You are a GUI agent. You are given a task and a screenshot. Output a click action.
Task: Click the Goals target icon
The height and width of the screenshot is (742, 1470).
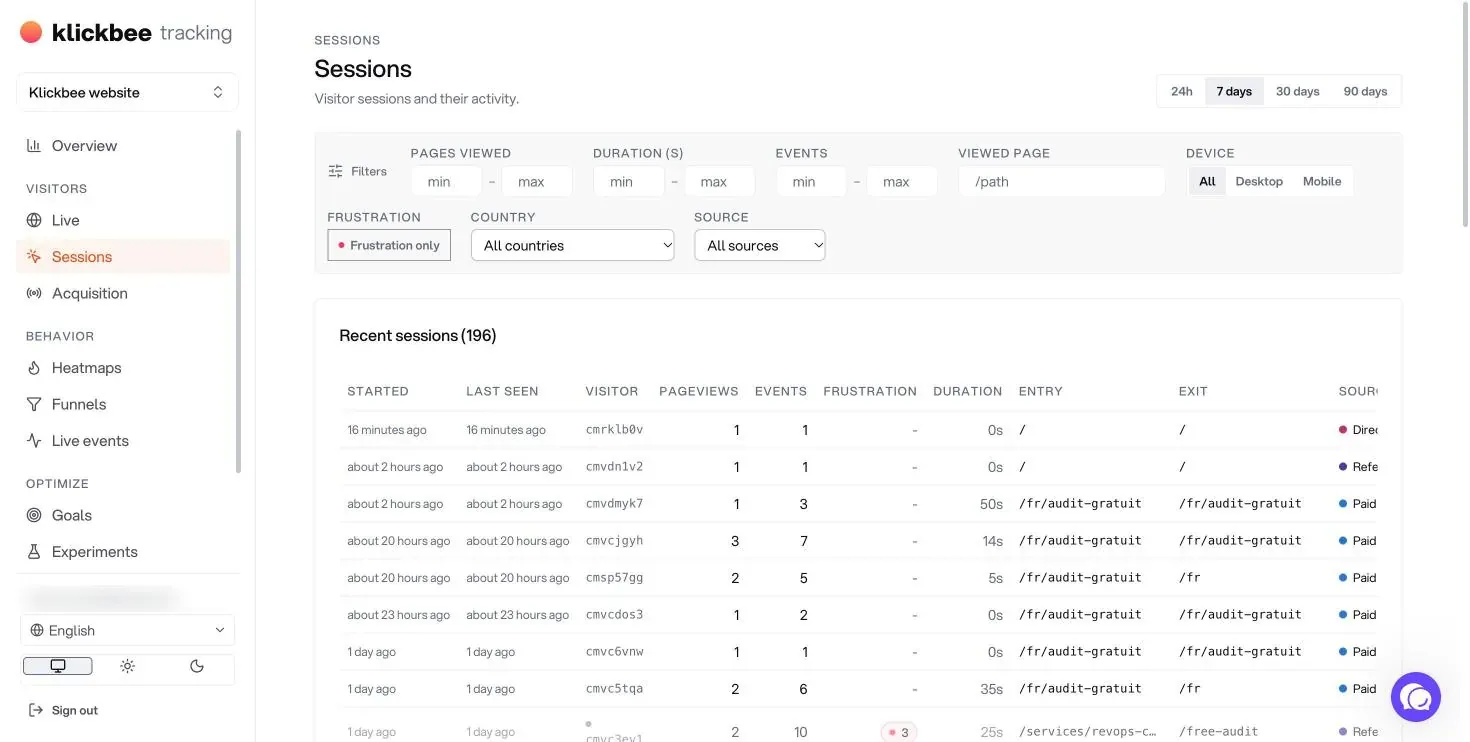[x=33, y=516]
